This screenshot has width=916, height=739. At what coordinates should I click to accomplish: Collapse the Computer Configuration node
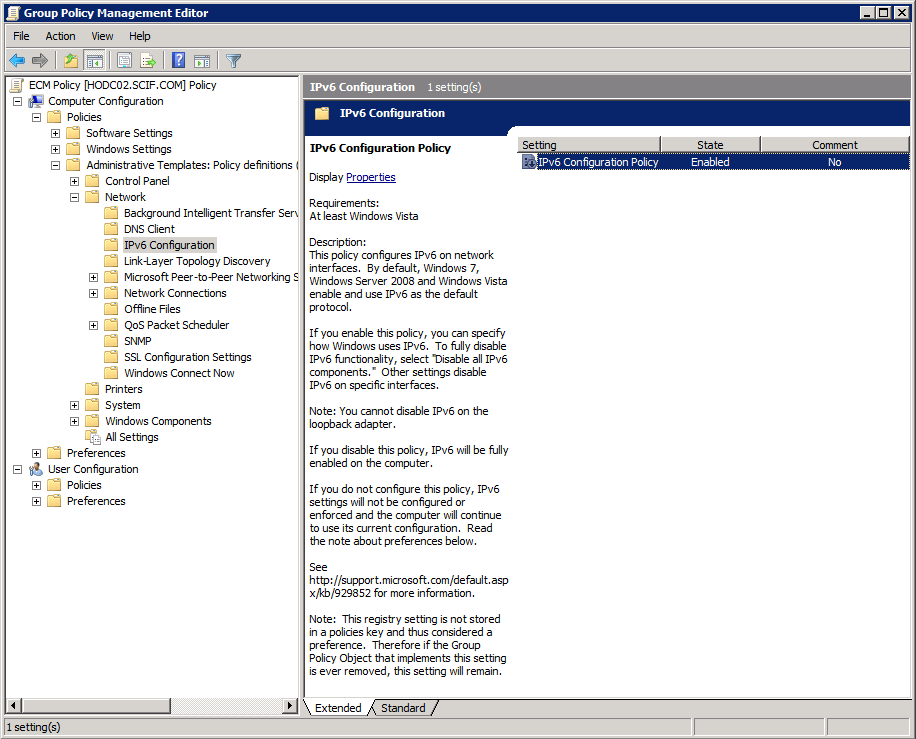[x=17, y=100]
